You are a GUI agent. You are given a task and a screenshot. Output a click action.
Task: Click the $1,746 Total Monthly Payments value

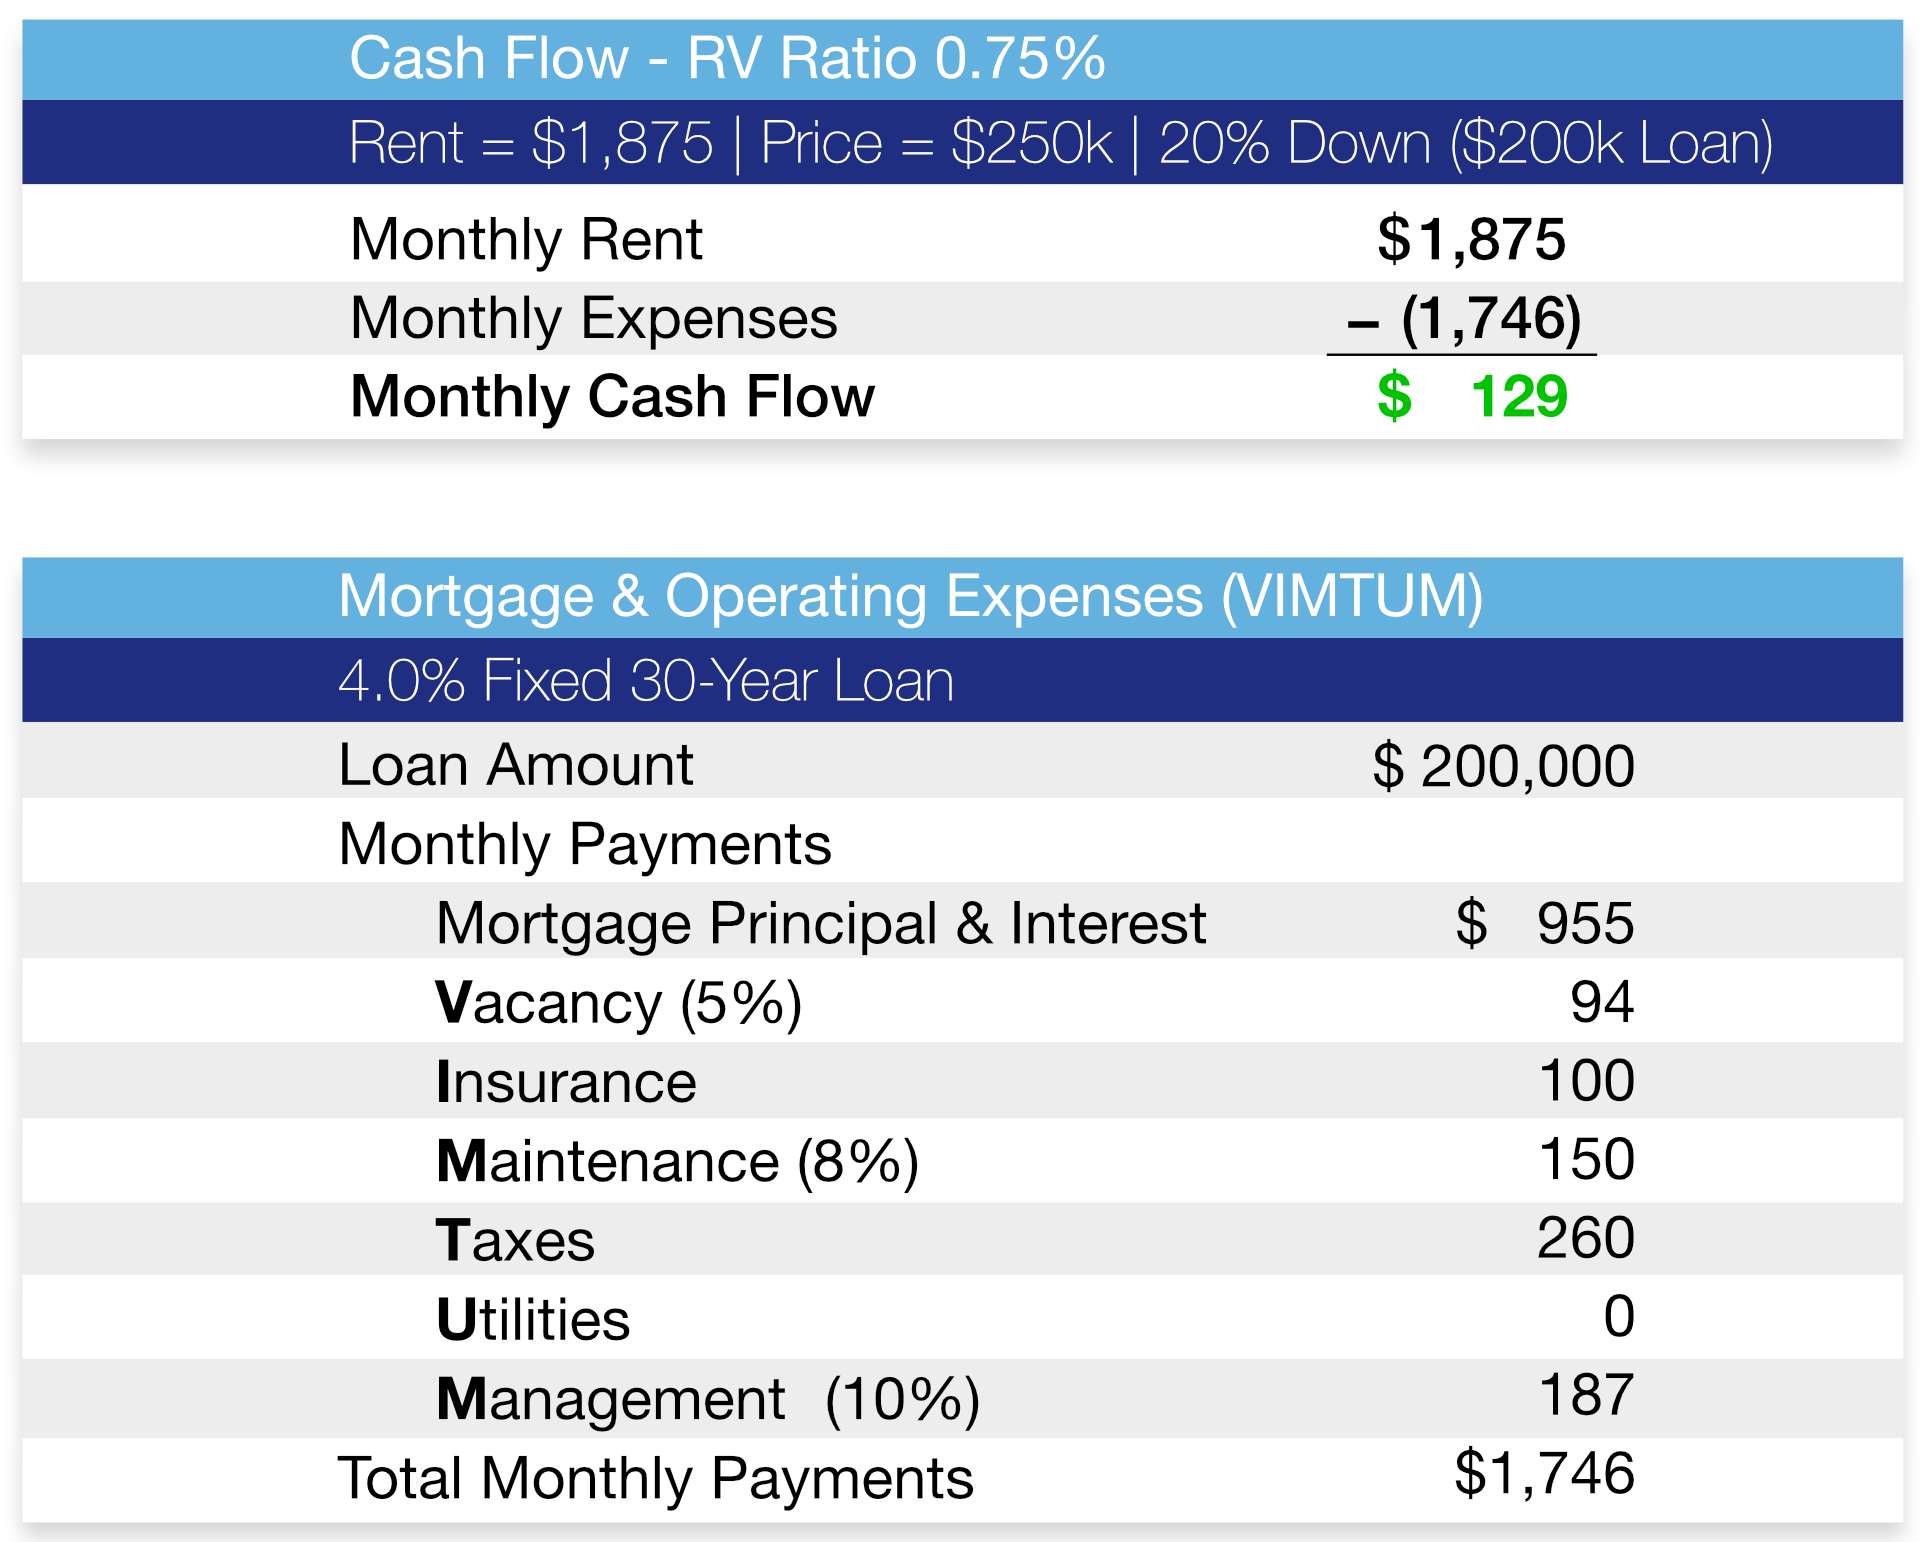(1544, 1474)
